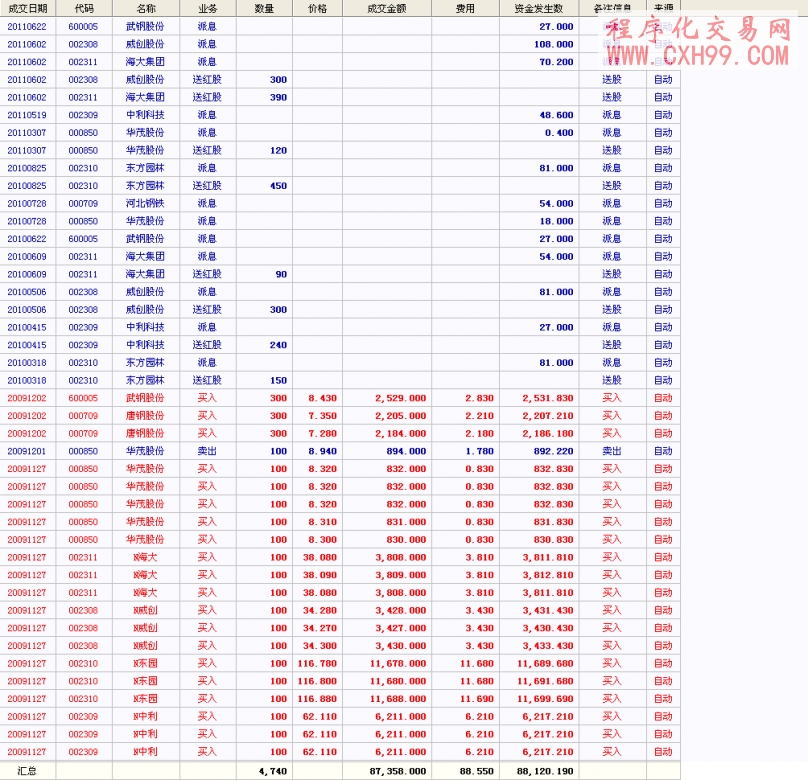Sort by the 资金发生数 column header
The height and width of the screenshot is (780, 808).
(538, 8)
